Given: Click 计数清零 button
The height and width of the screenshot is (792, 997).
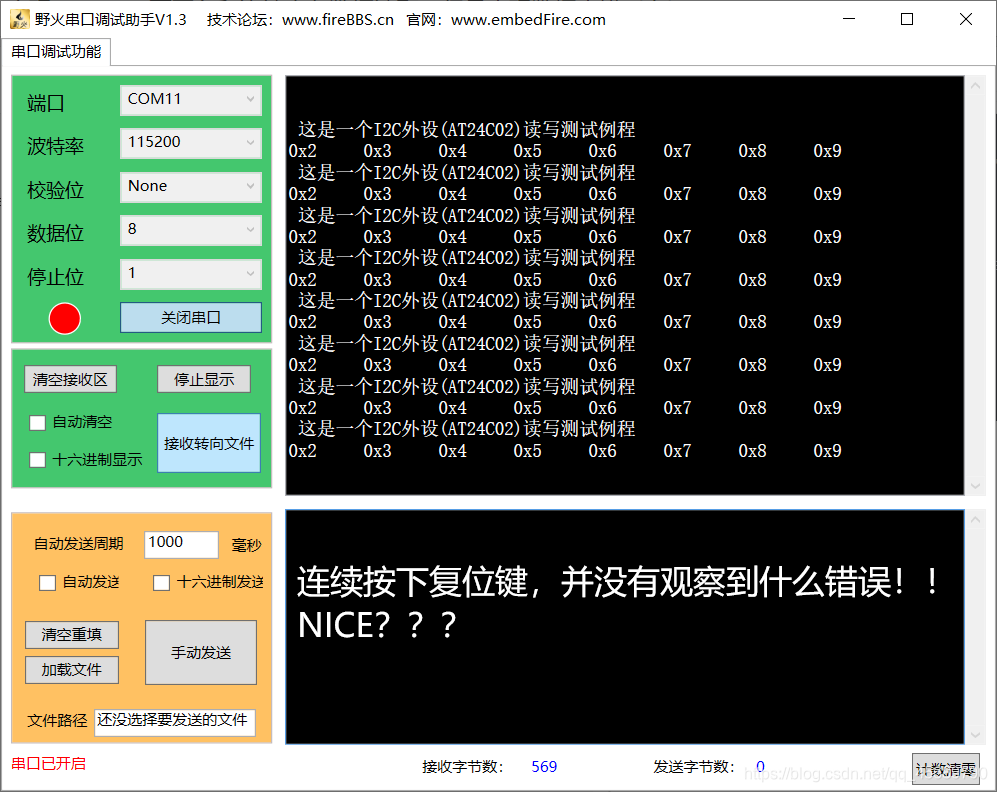Looking at the screenshot, I should [x=945, y=768].
